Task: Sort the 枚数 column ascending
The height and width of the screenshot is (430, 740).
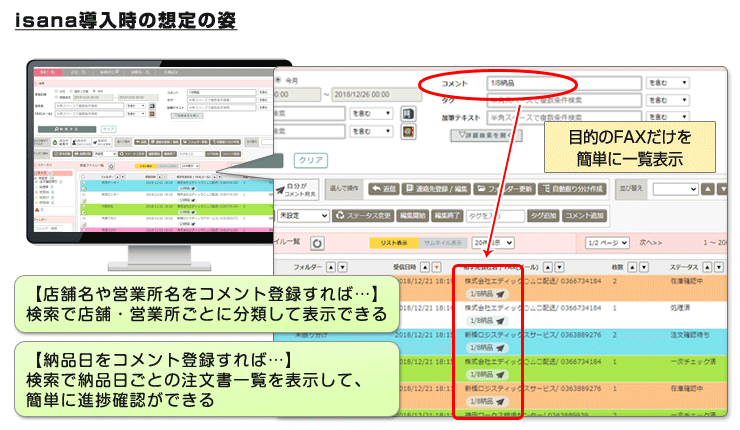Action: (632, 267)
